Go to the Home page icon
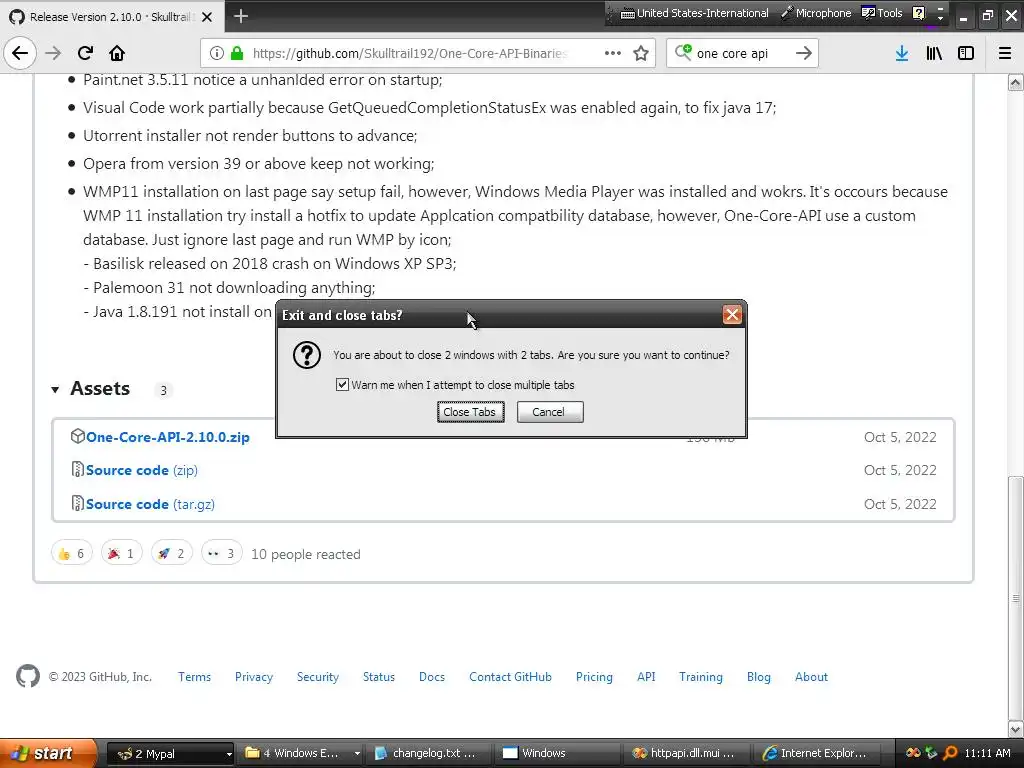The width and height of the screenshot is (1024, 768). (117, 53)
